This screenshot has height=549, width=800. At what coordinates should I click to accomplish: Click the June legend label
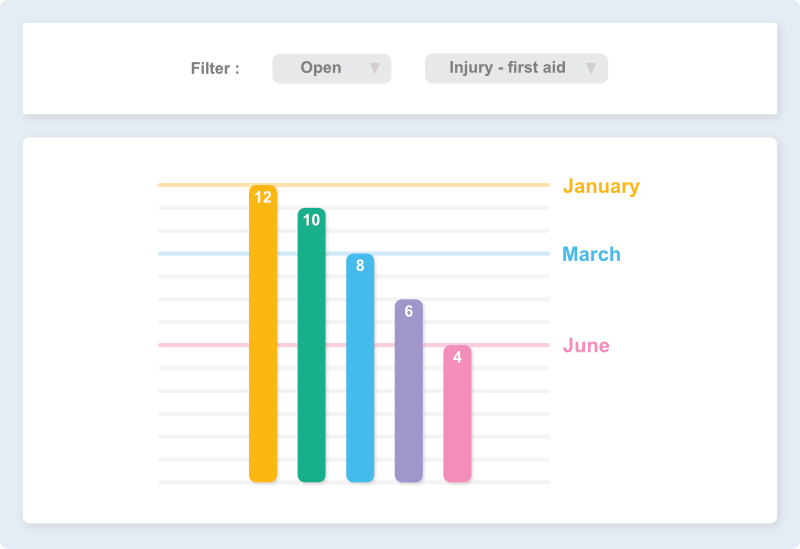click(x=586, y=346)
